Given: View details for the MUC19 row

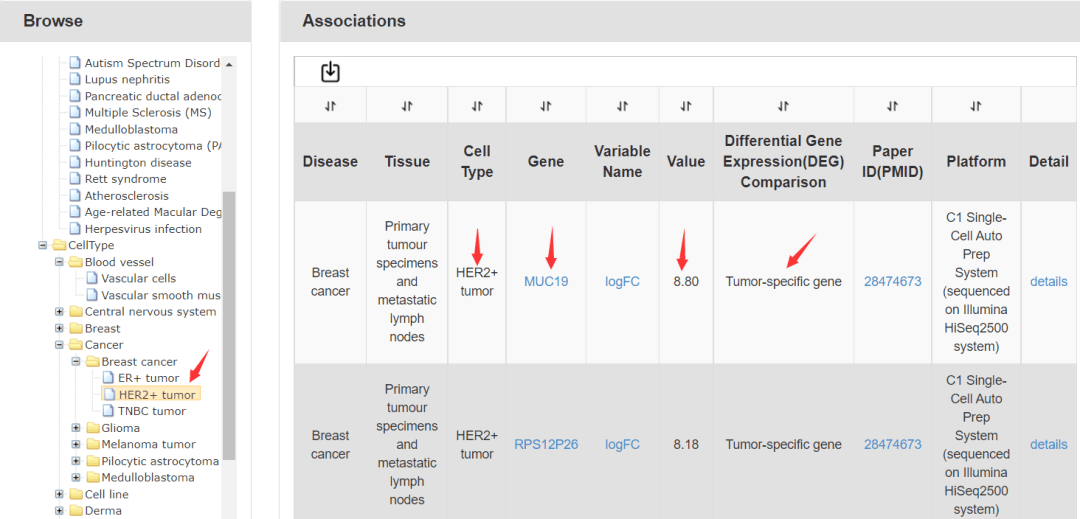Looking at the screenshot, I should [1049, 282].
